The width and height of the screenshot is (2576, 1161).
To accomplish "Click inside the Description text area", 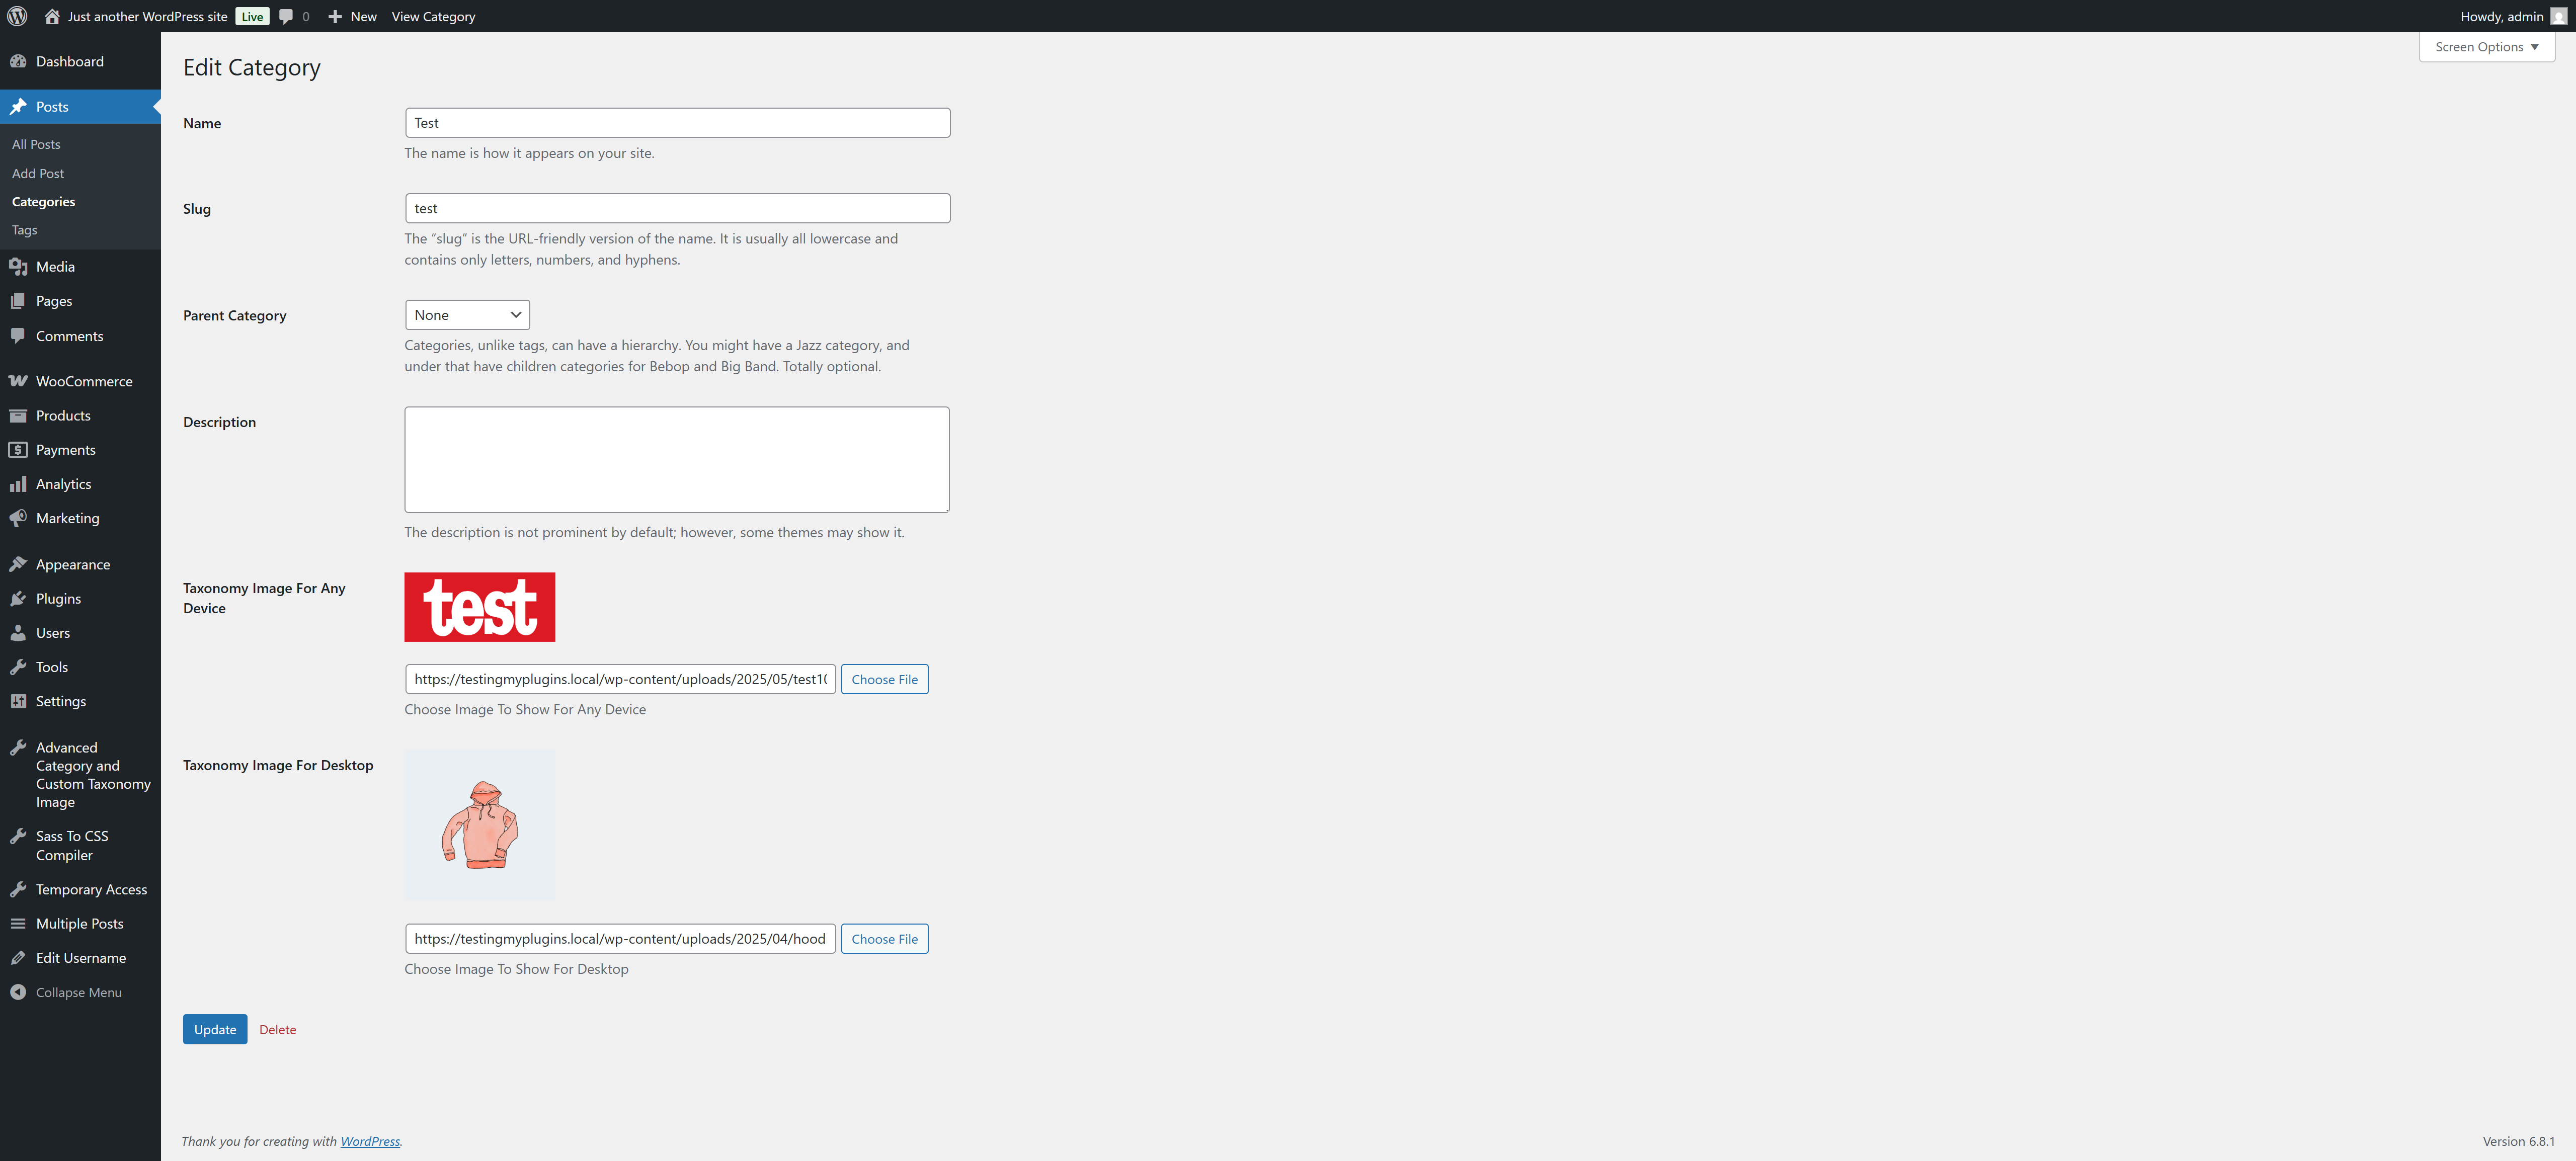I will (676, 459).
